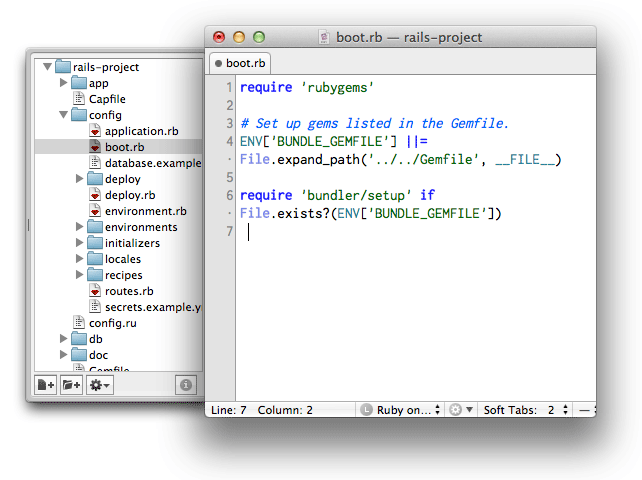
Task: Expand the app folder
Action: click(x=63, y=83)
